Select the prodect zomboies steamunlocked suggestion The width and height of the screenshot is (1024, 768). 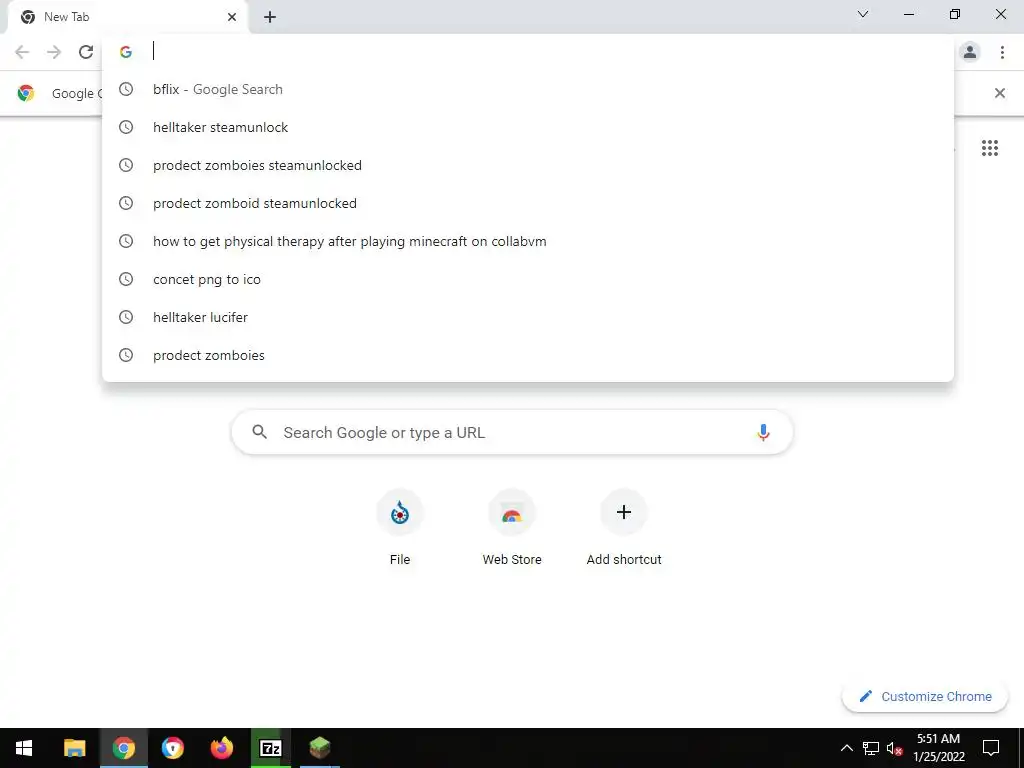click(x=528, y=165)
